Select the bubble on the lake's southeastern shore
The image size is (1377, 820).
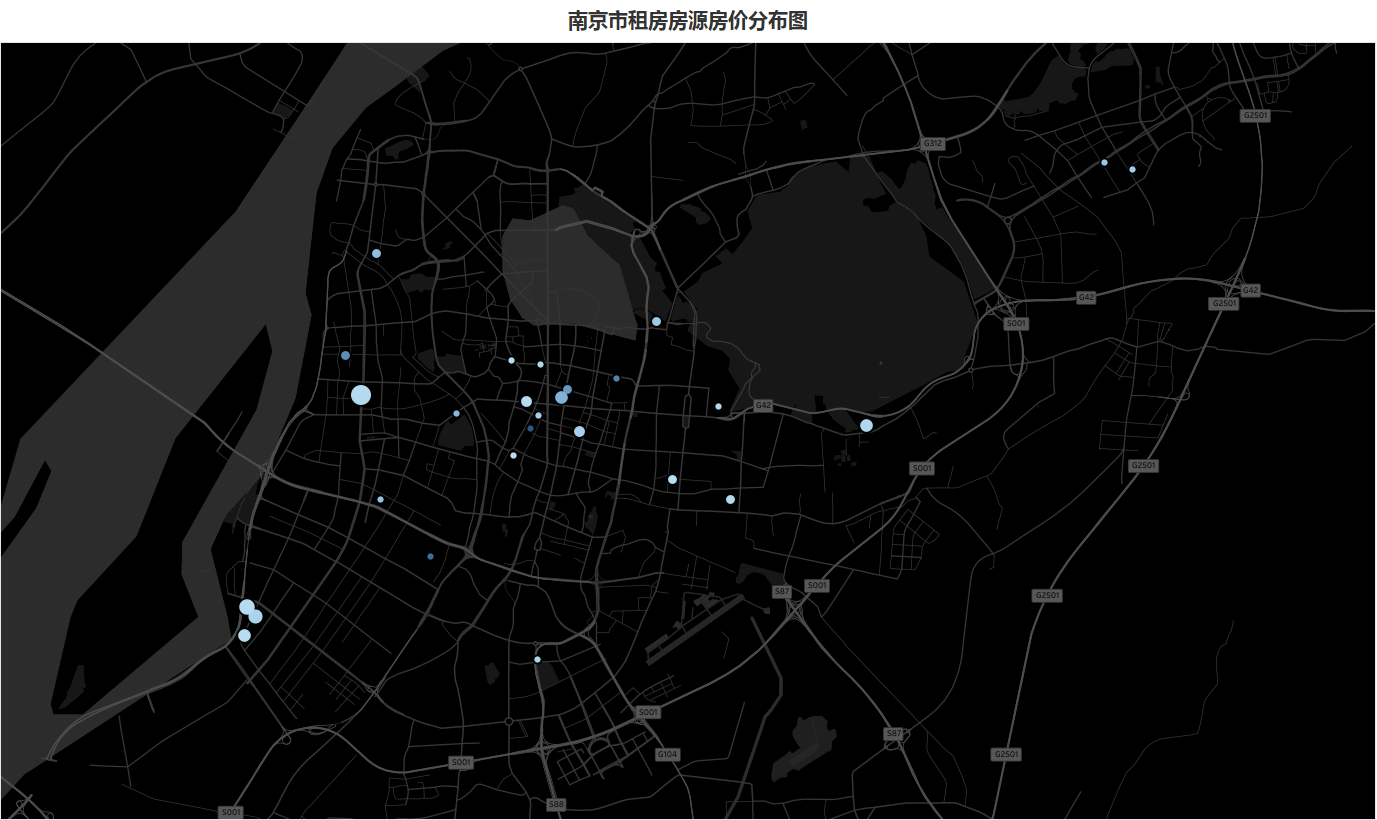[x=866, y=425]
